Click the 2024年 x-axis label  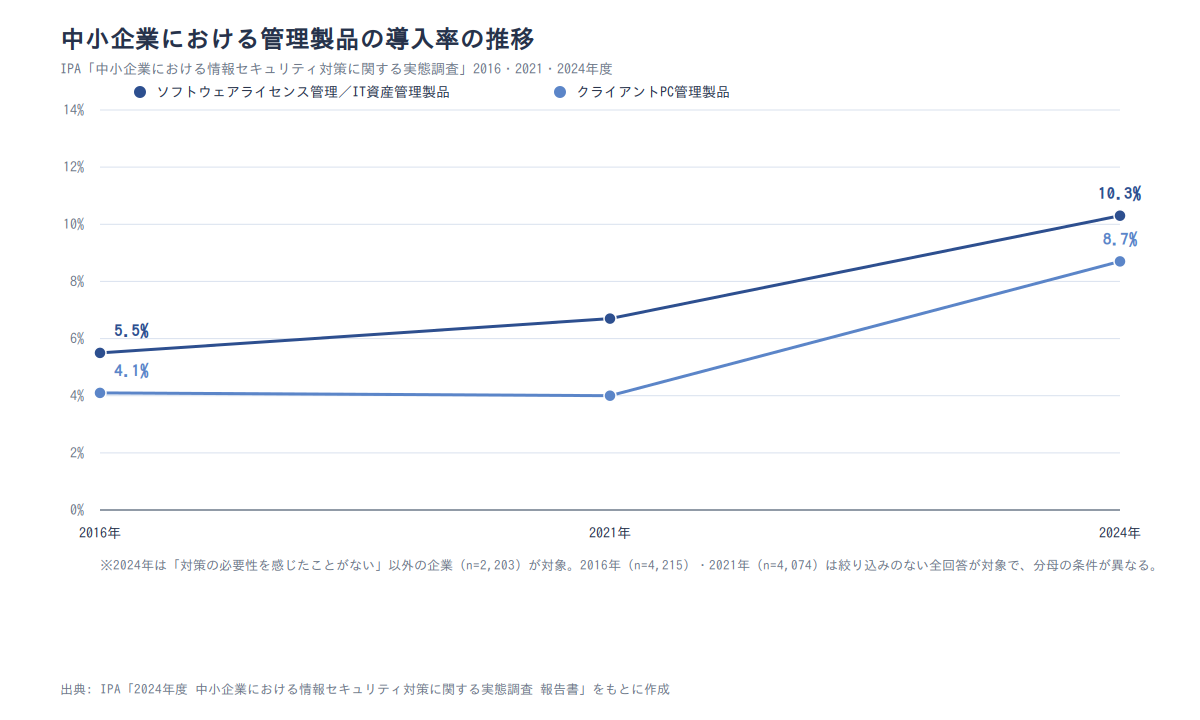[x=1119, y=532]
